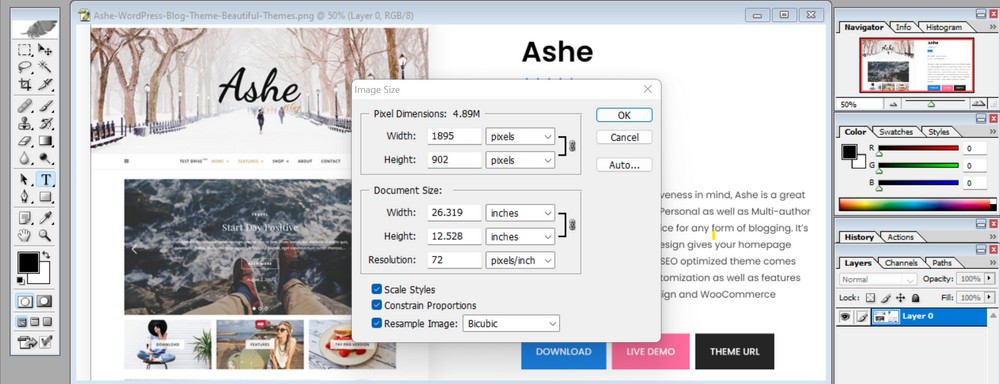Switch to the Paths tab

coord(941,263)
